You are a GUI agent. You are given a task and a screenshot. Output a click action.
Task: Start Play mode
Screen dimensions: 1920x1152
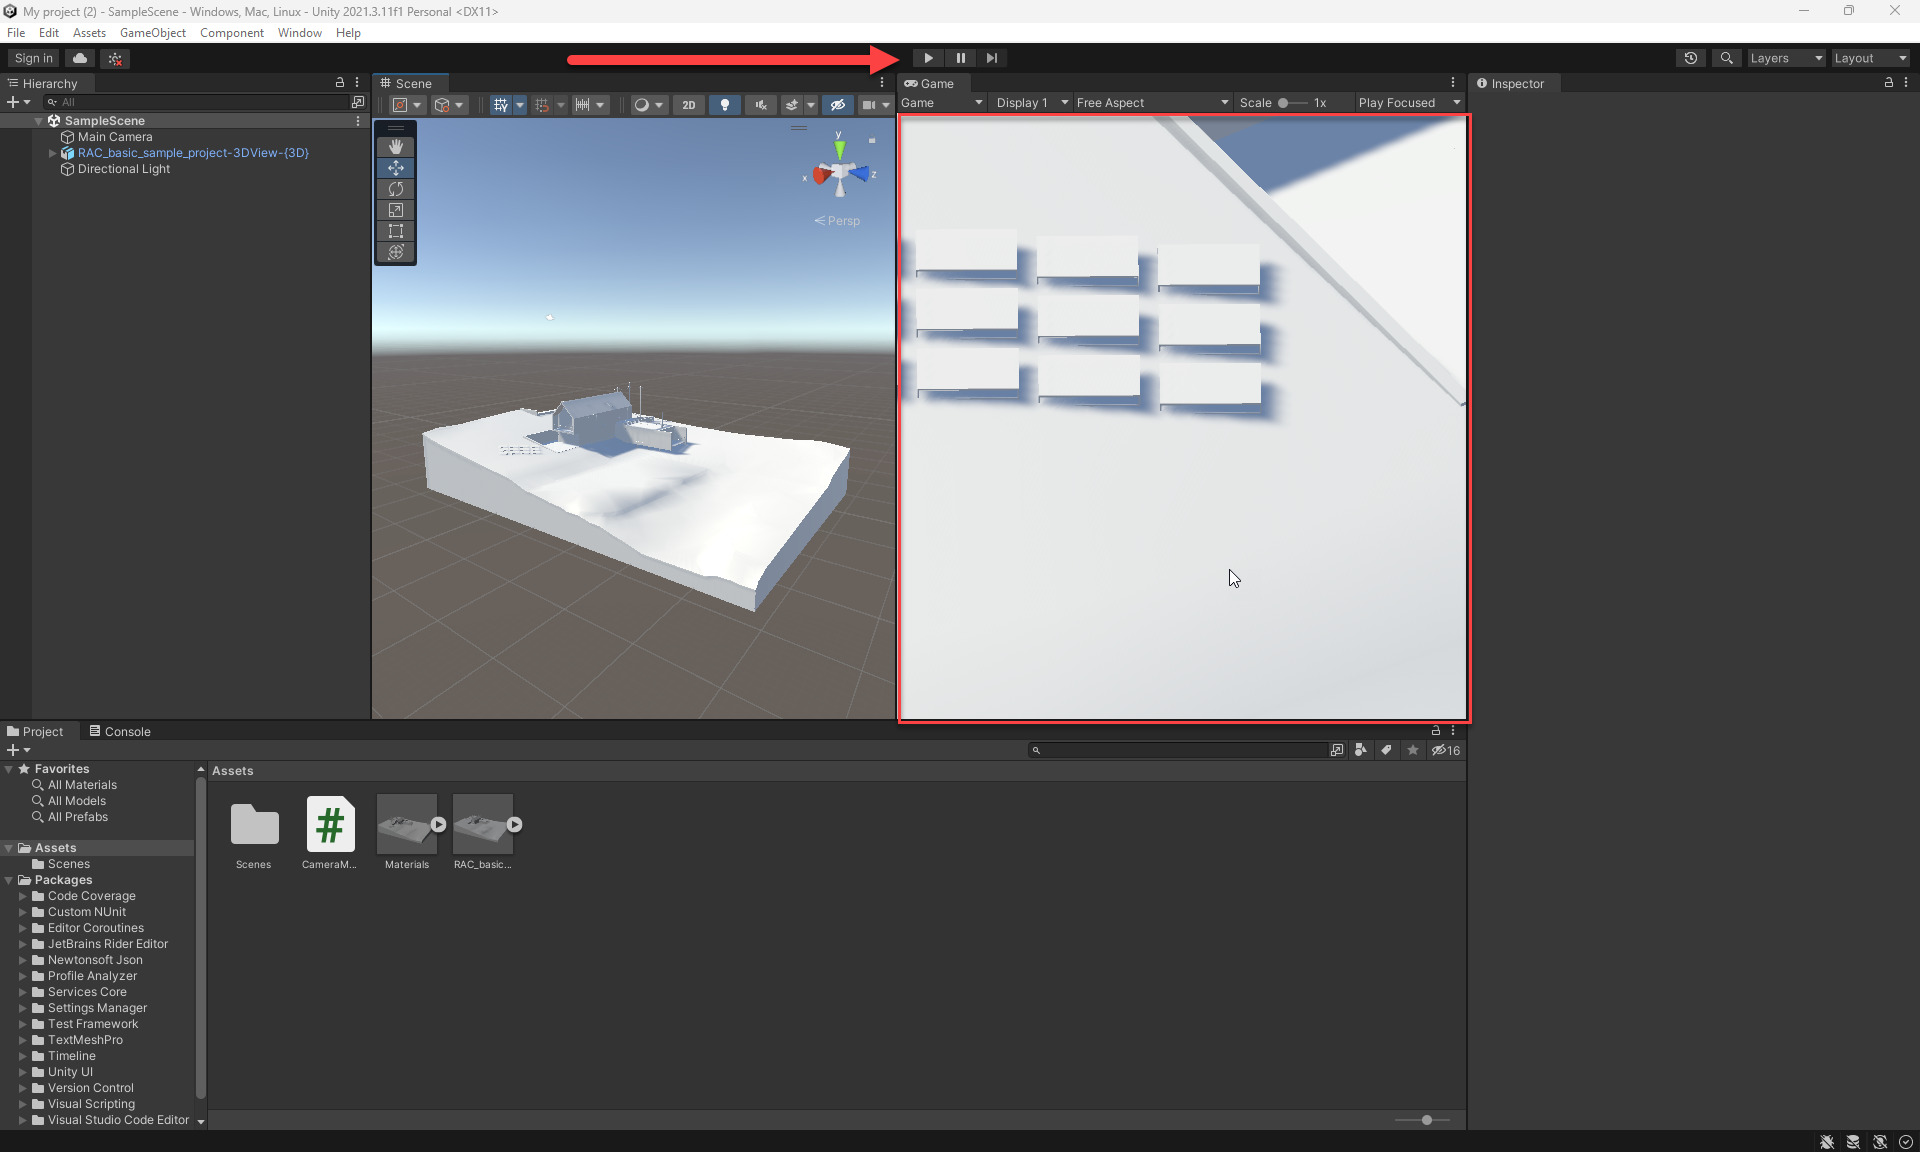[x=927, y=58]
